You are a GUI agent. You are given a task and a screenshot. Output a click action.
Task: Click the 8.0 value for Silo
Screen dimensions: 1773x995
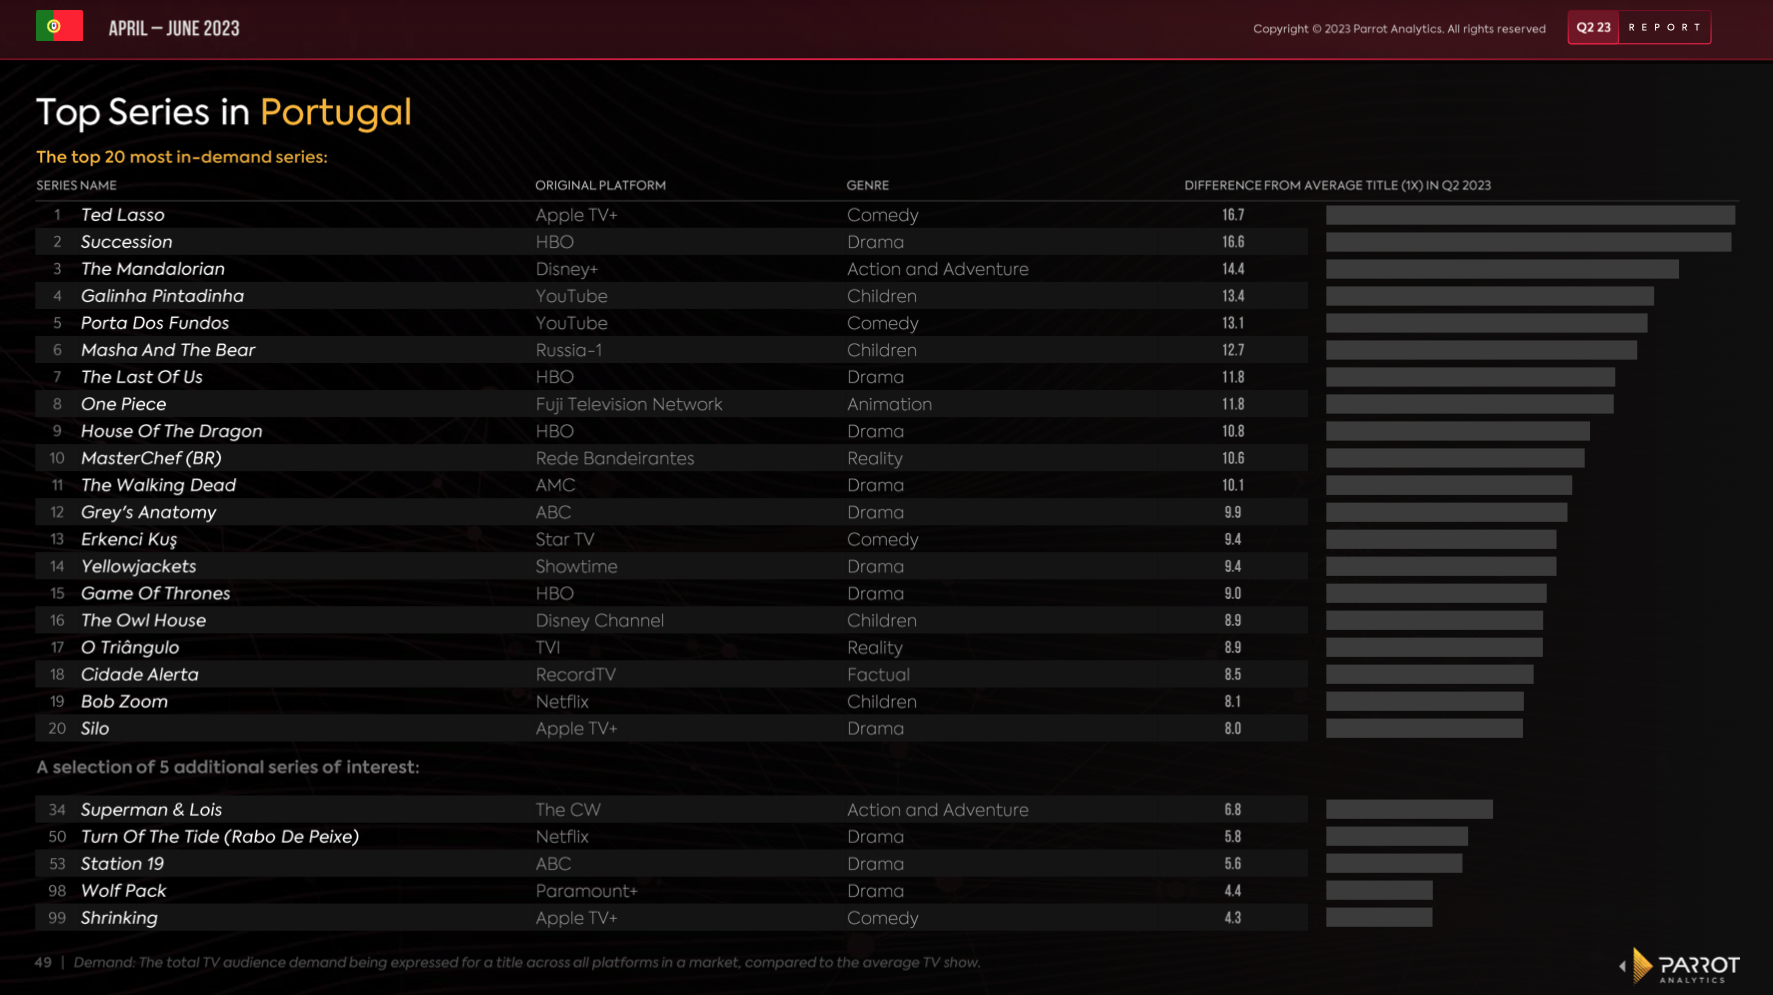pyautogui.click(x=1233, y=728)
